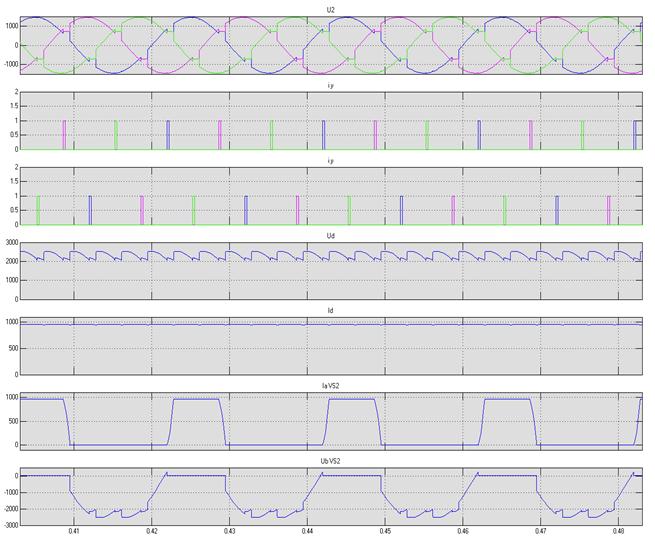Click the Id plot title
This screenshot has width=655, height=540.
pos(330,311)
